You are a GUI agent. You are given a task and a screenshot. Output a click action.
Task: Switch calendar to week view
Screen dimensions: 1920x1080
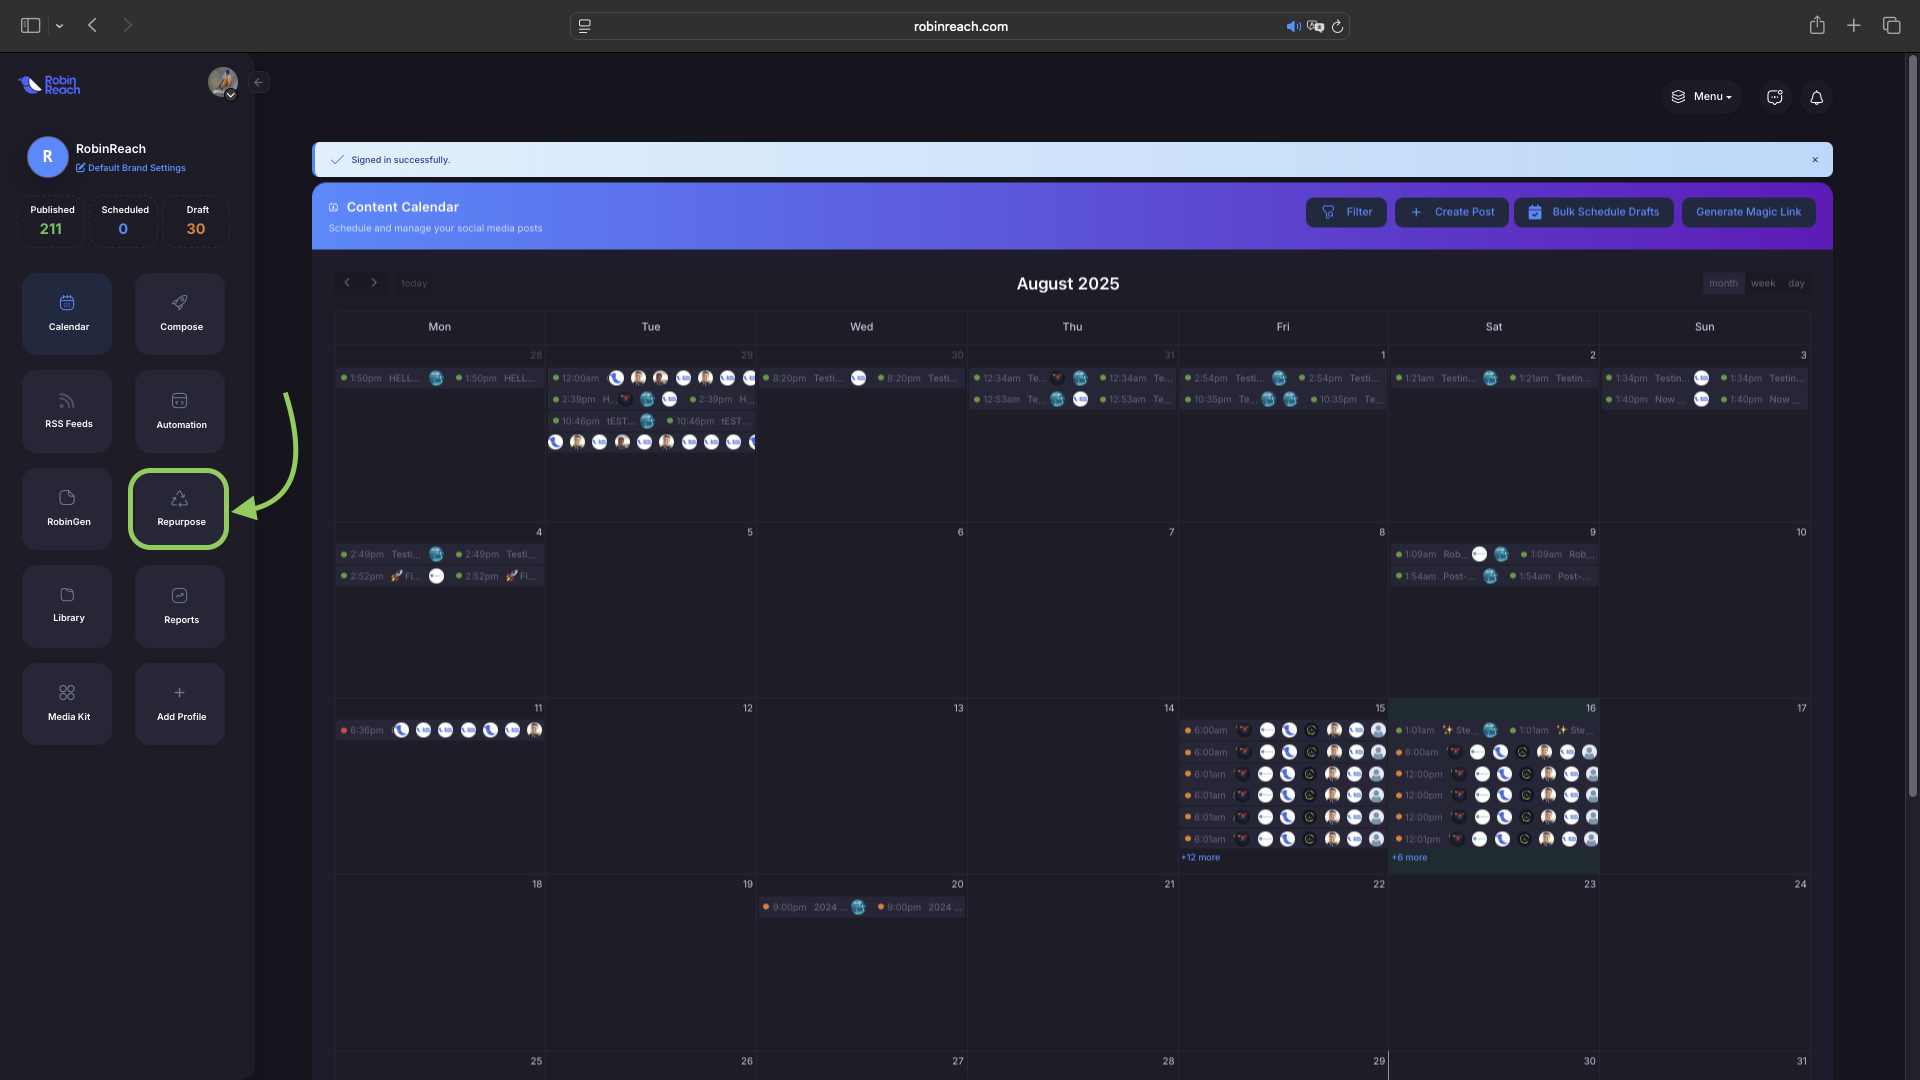1763,283
